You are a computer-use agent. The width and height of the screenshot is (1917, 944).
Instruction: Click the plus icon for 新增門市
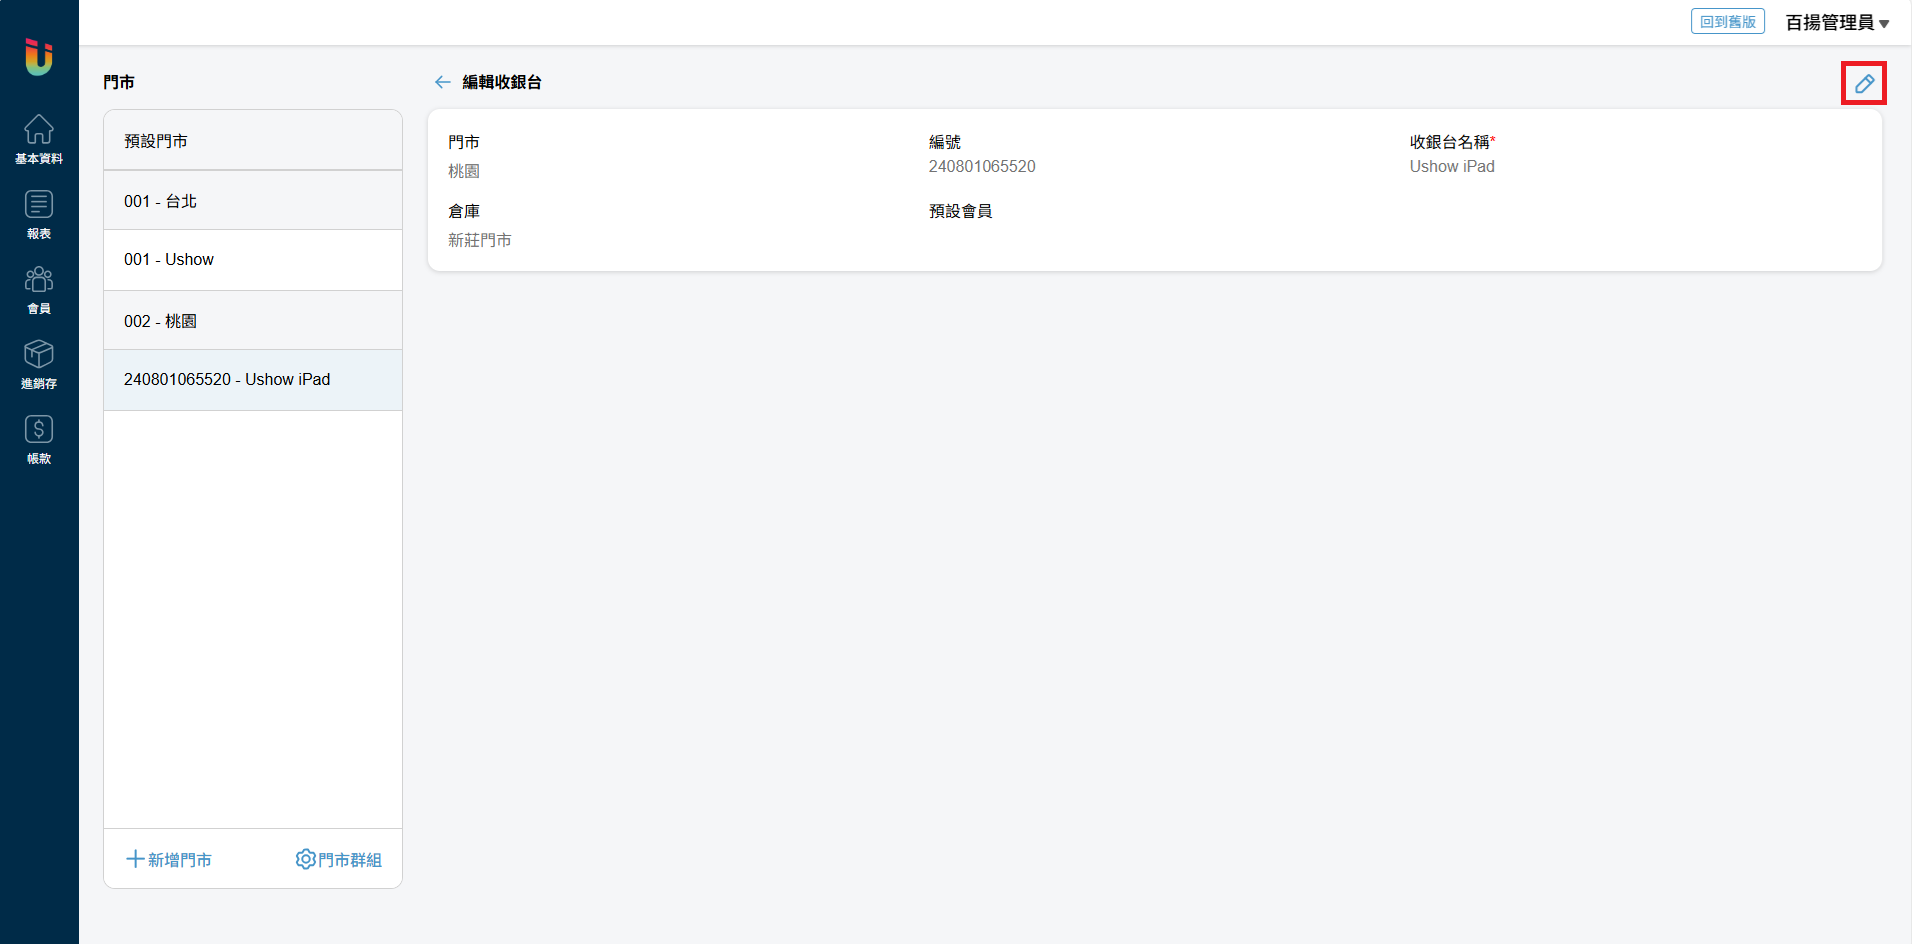point(135,859)
